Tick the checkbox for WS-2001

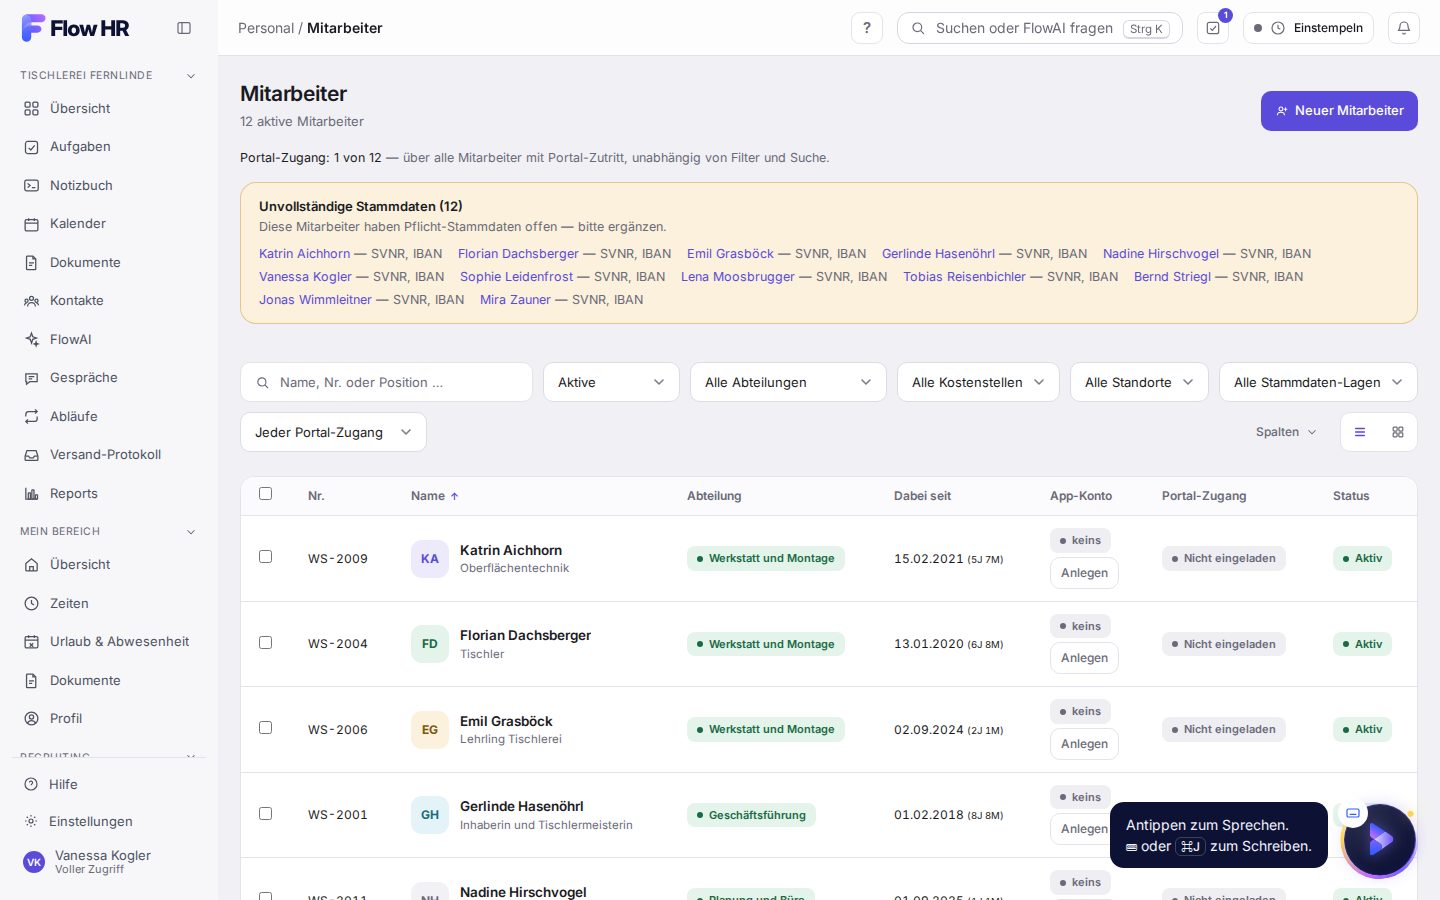[x=265, y=813]
